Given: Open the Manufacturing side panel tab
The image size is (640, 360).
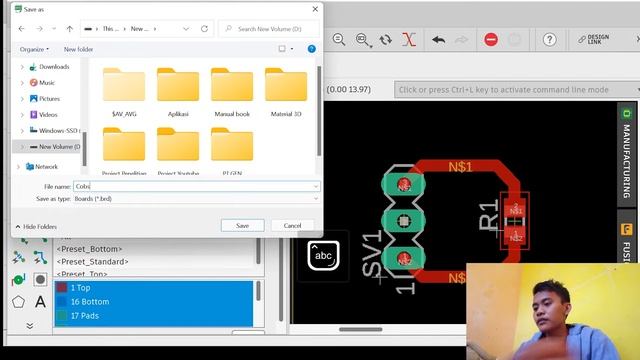Looking at the screenshot, I should [627, 154].
